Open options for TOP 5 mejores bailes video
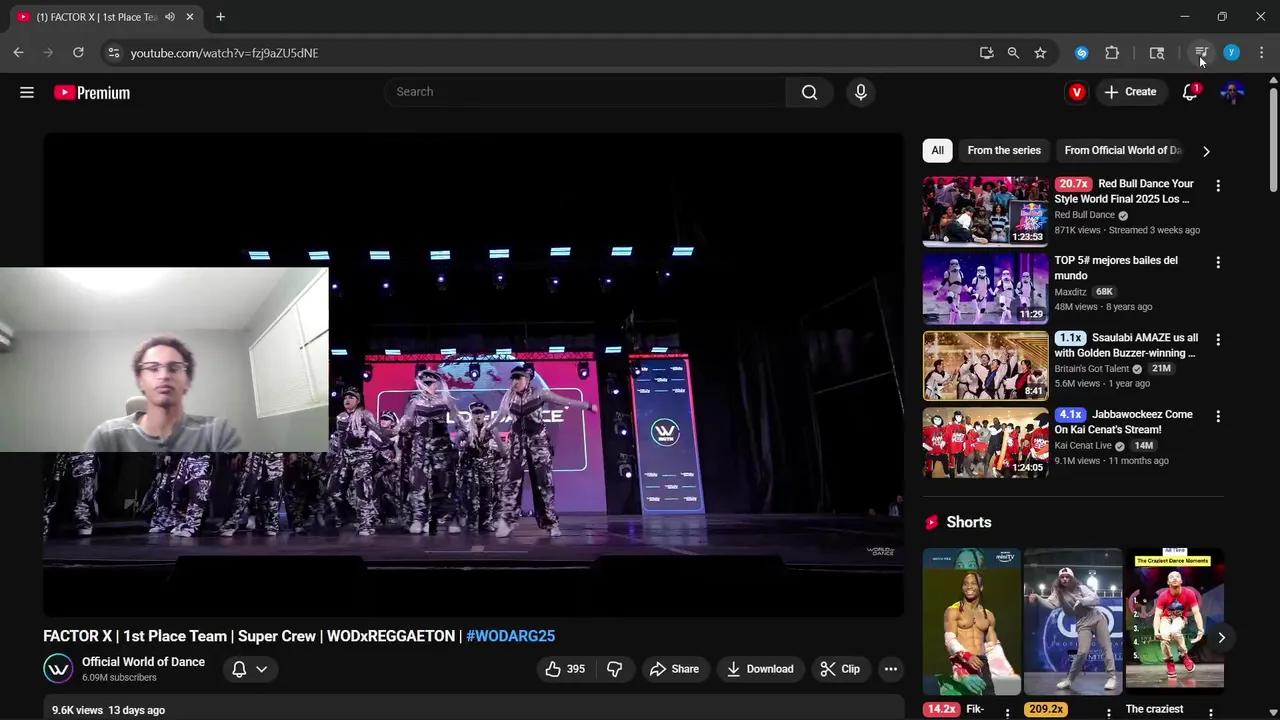This screenshot has height=720, width=1280. (x=1218, y=262)
